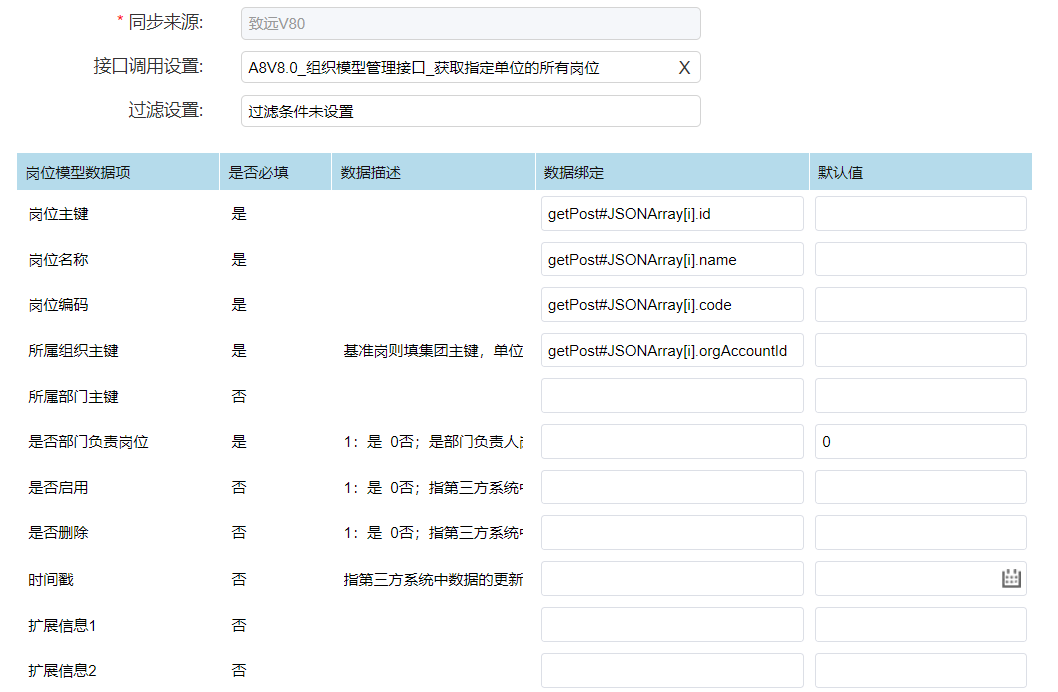Viewport: 1058px width, 692px height.
Task: Edit 数据绑定 field for 岗位编码
Action: pyautogui.click(x=672, y=305)
